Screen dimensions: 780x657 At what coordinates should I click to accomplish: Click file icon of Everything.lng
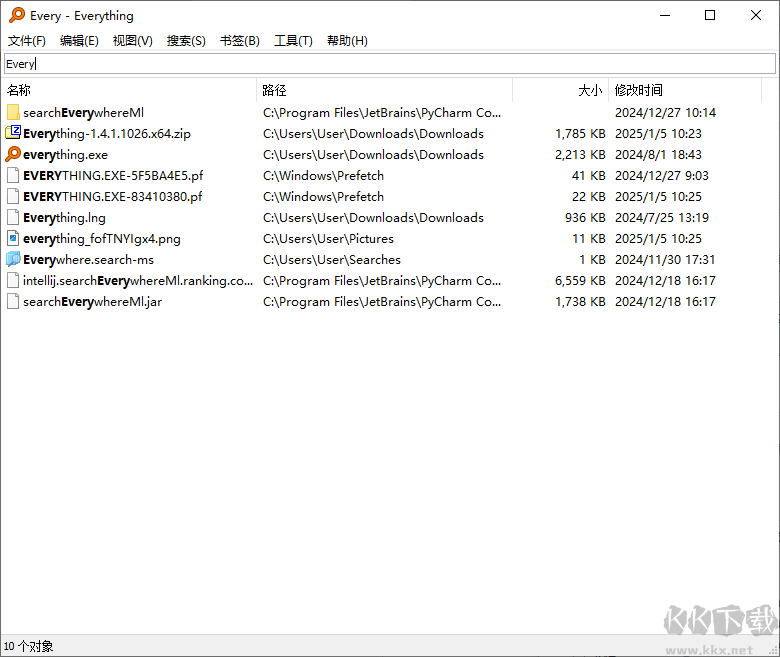coord(13,217)
